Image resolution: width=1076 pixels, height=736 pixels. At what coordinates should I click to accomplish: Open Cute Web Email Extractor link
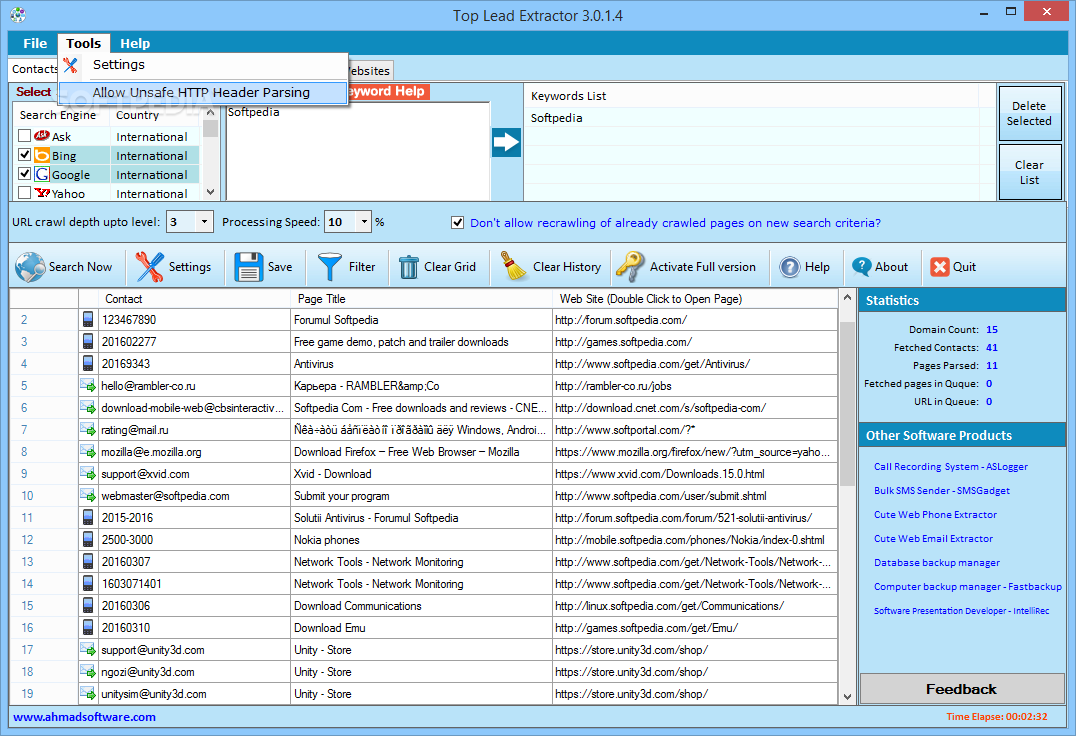tap(933, 538)
